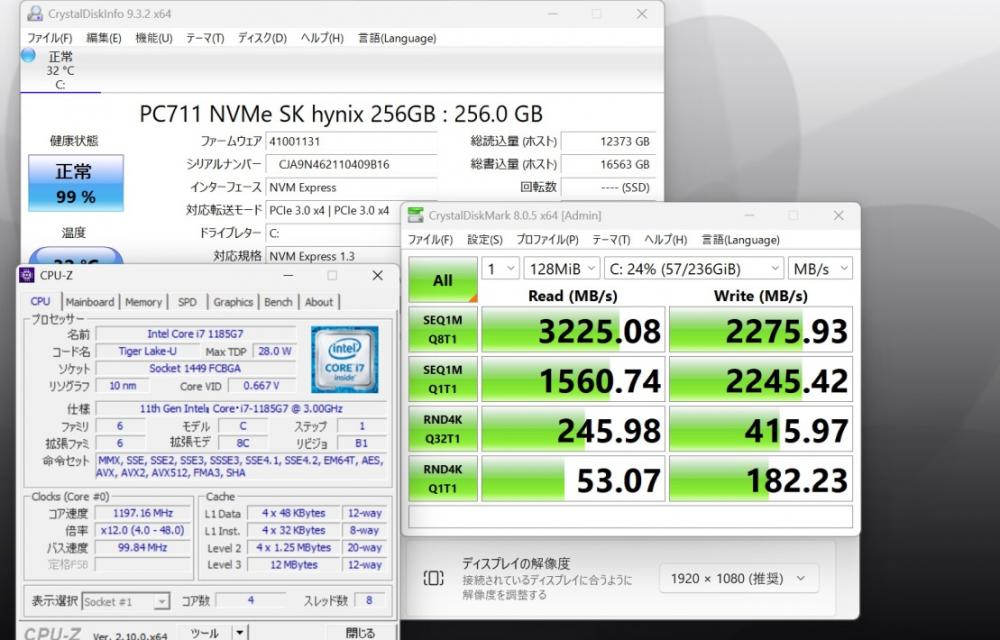Close the CPU-Z window

point(378,275)
